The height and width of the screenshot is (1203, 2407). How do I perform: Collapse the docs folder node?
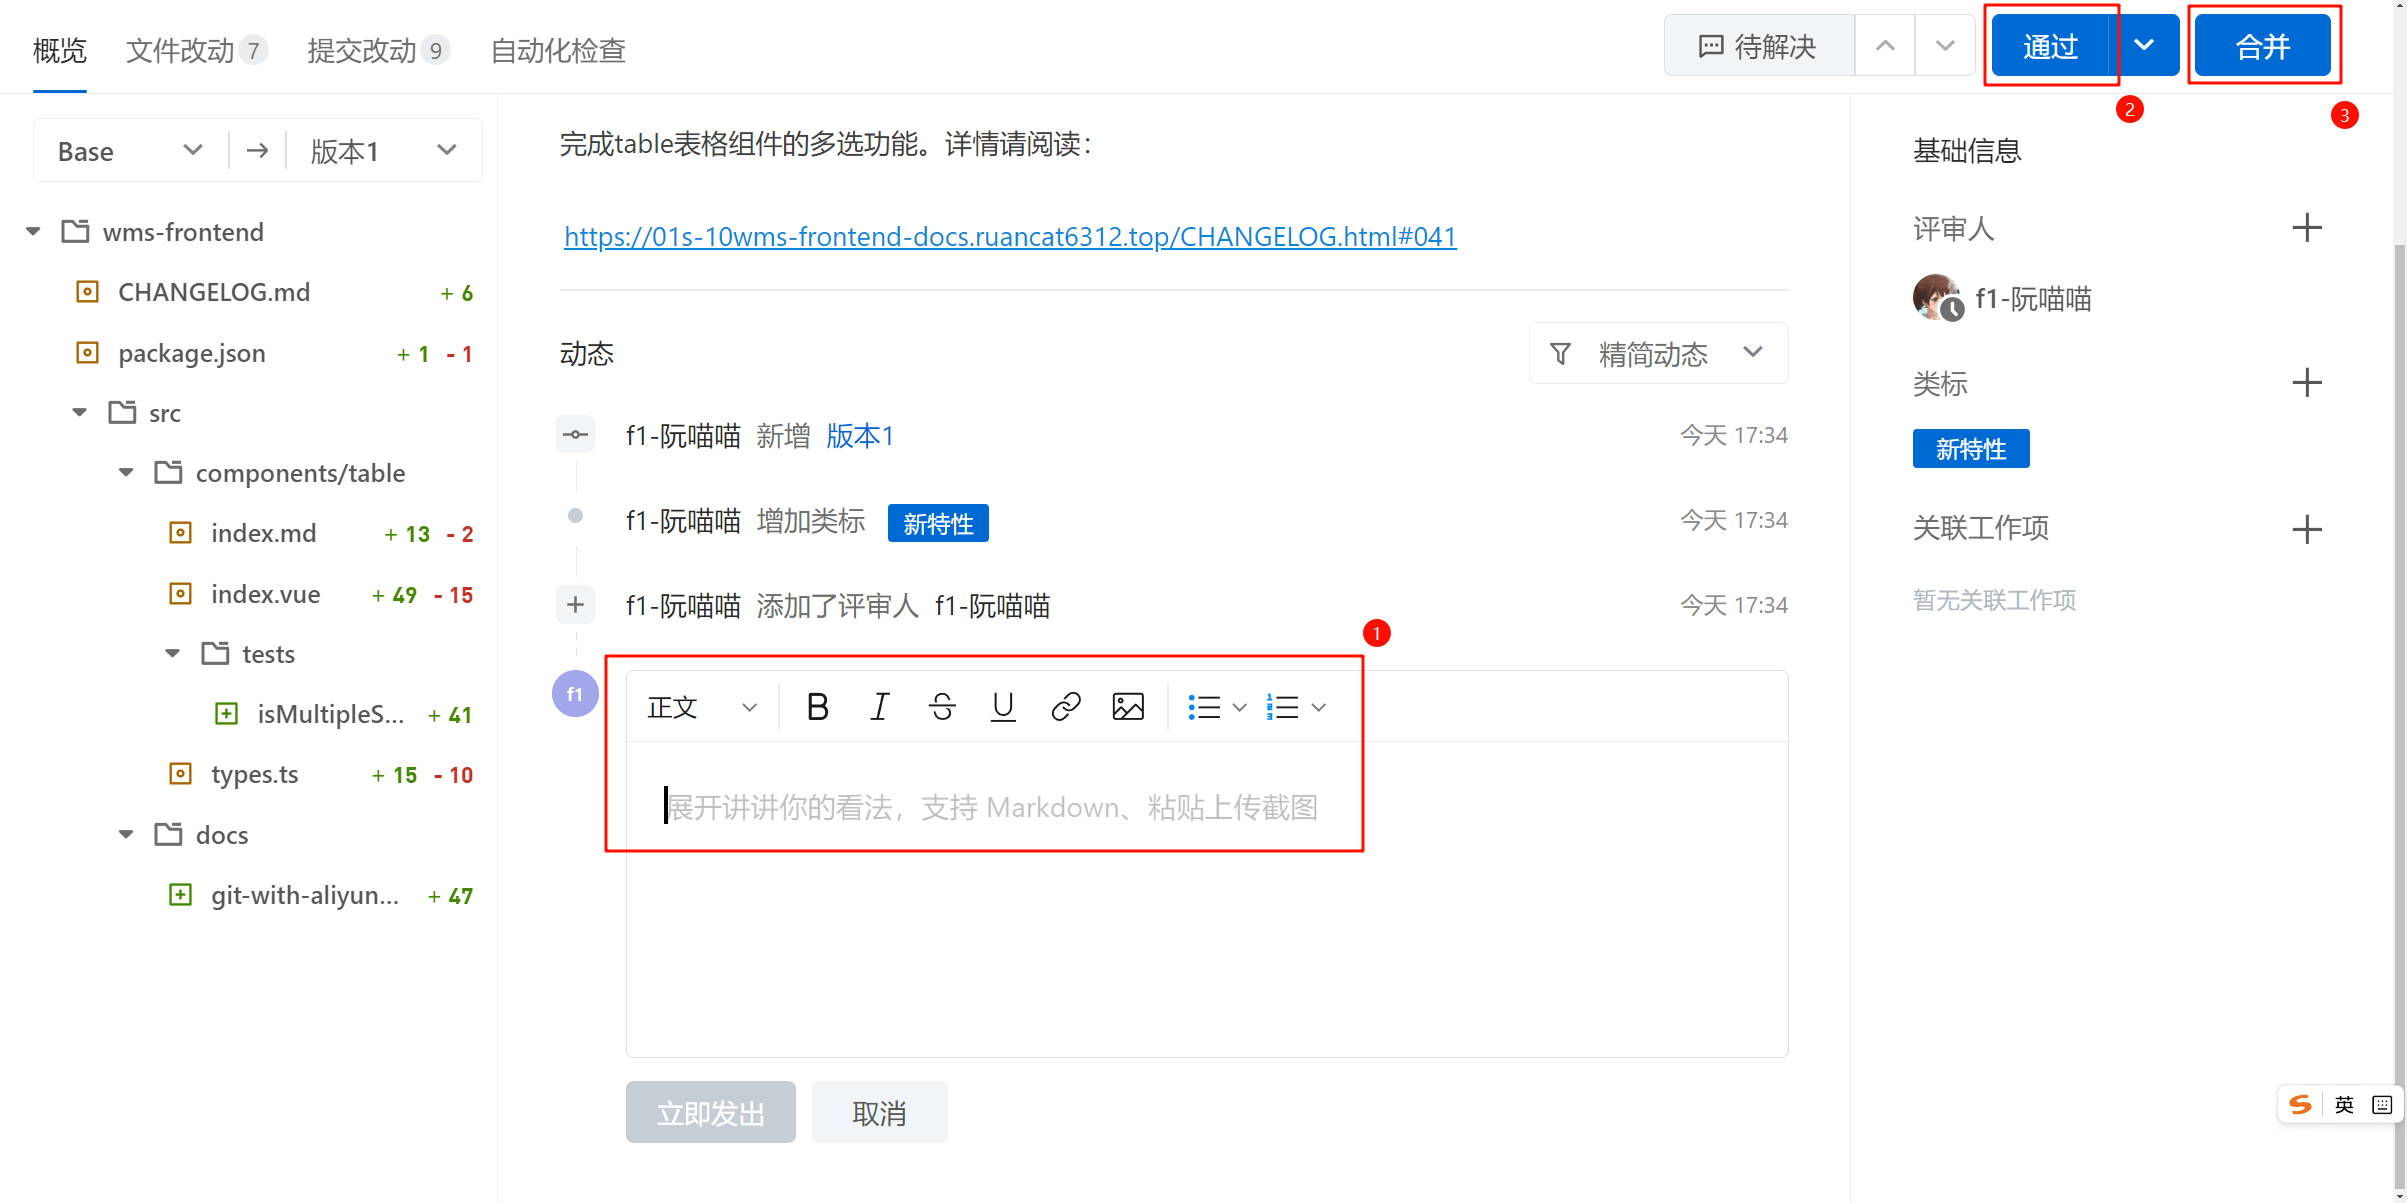tap(126, 835)
